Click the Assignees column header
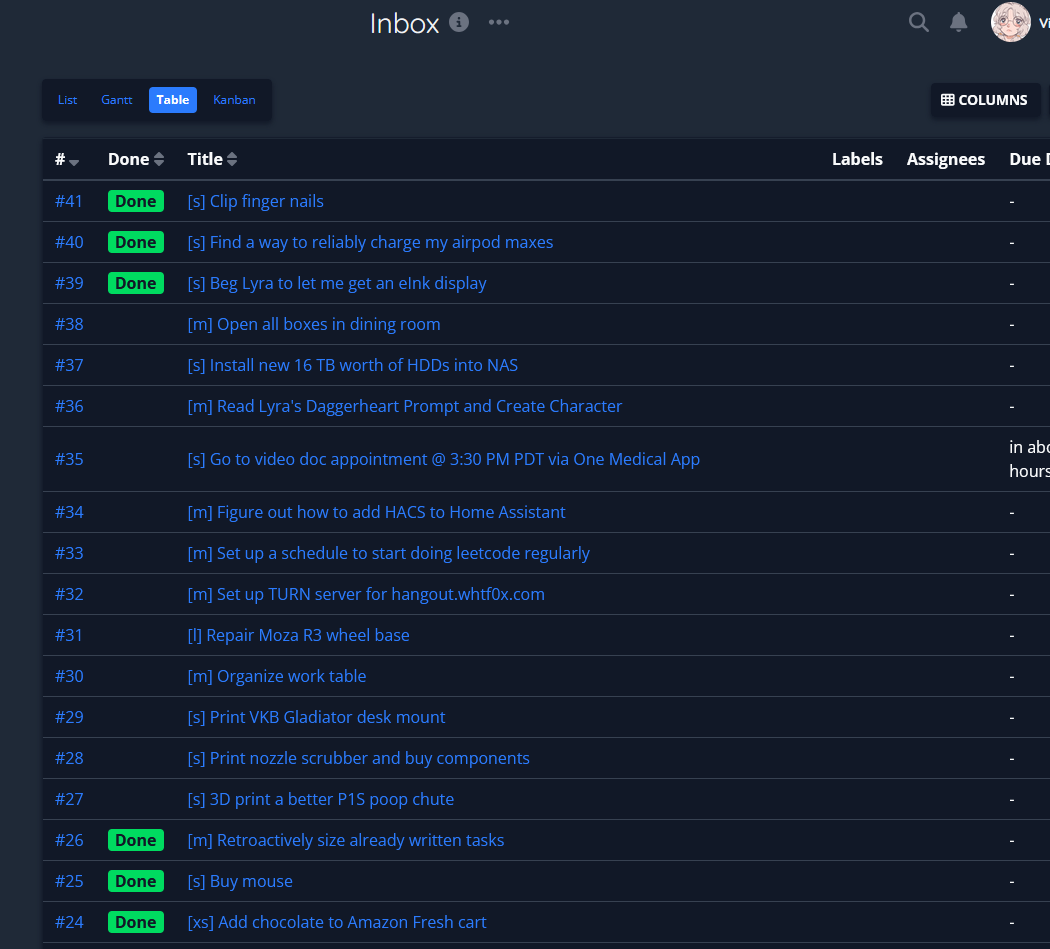This screenshot has height=949, width=1050. coord(945,159)
